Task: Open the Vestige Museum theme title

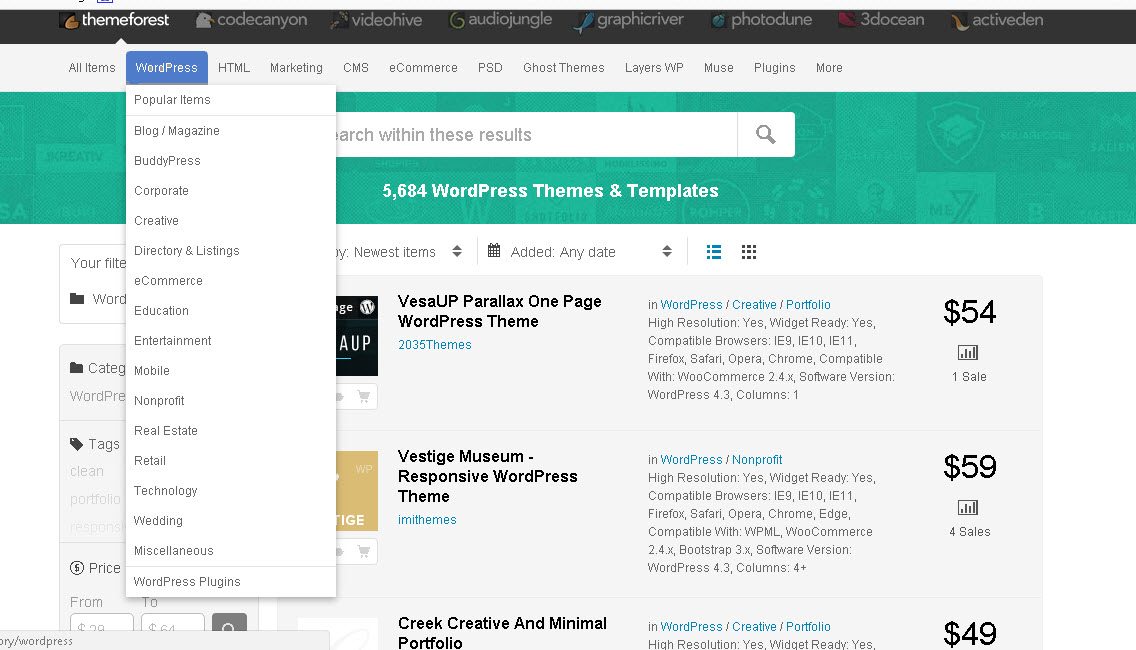Action: pos(488,476)
